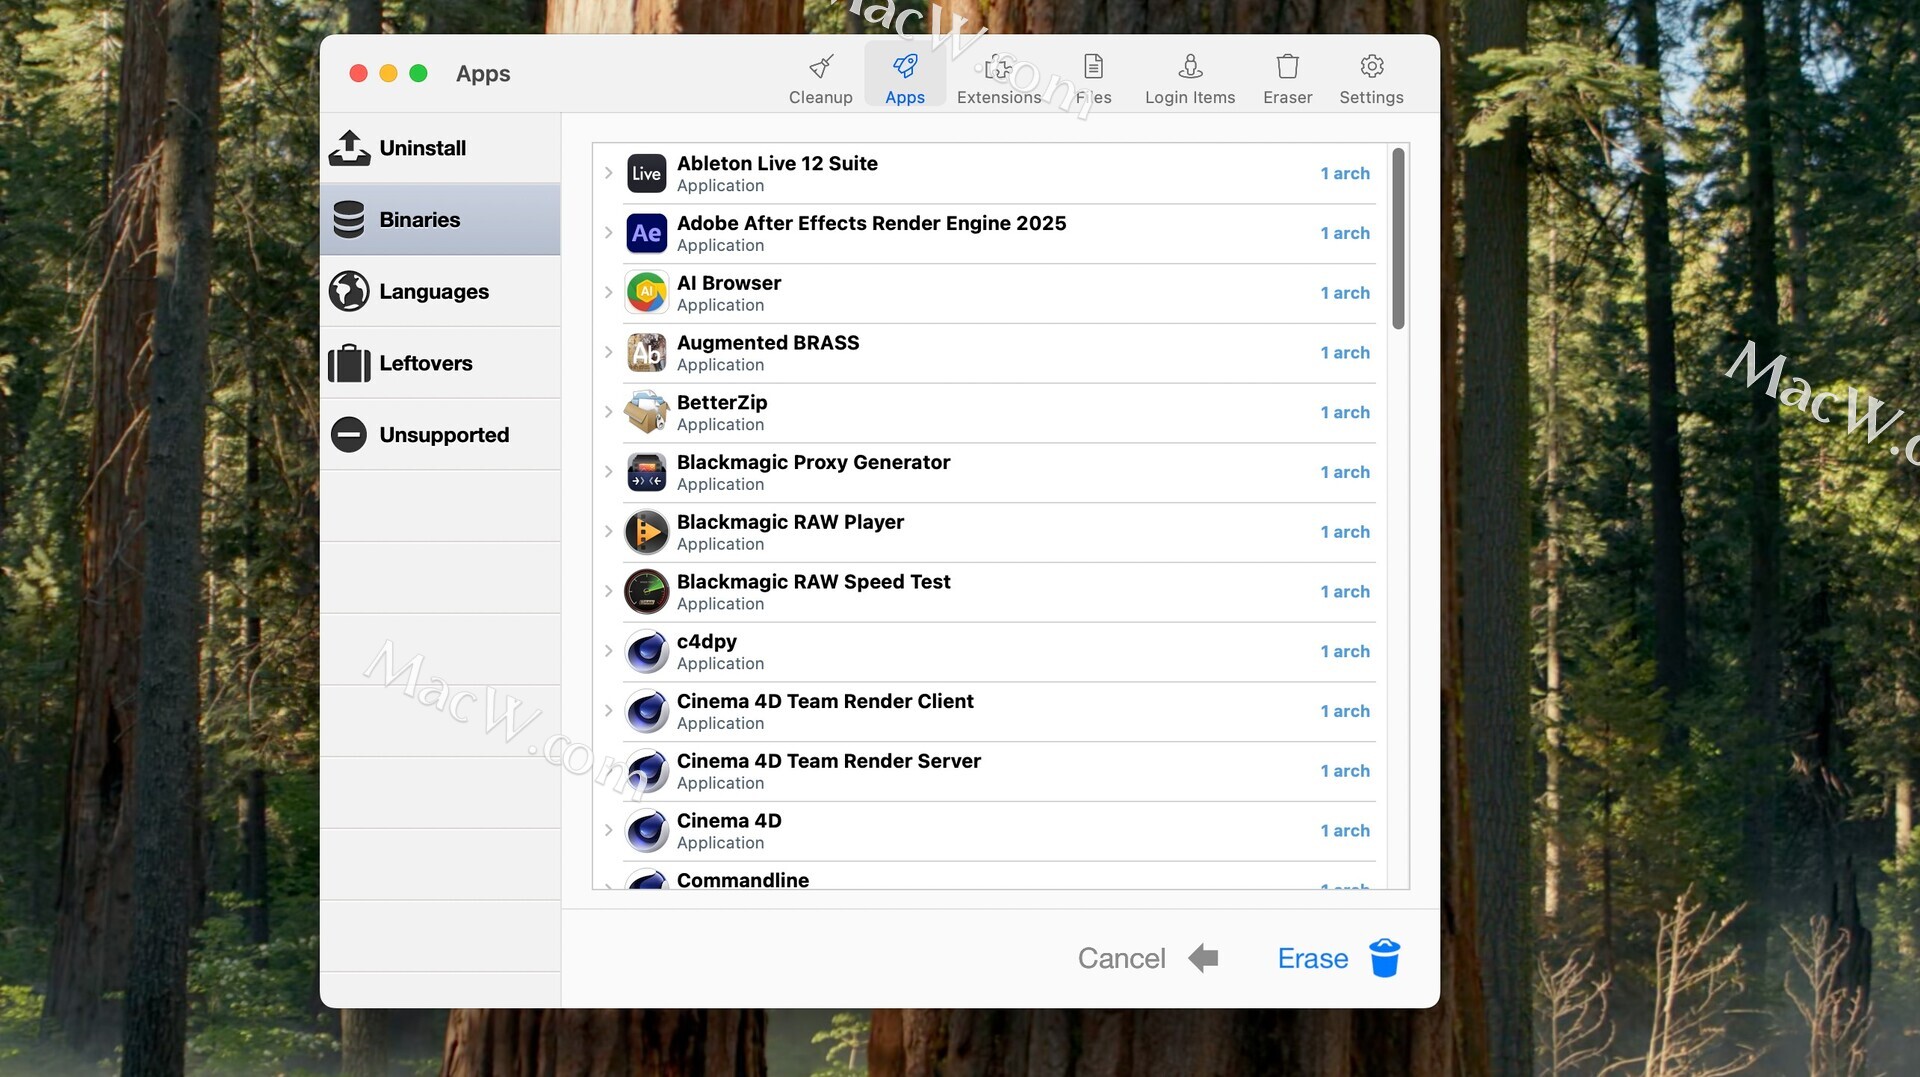This screenshot has height=1077, width=1920.
Task: Open the Cleanup toolbar tab
Action: [x=820, y=79]
